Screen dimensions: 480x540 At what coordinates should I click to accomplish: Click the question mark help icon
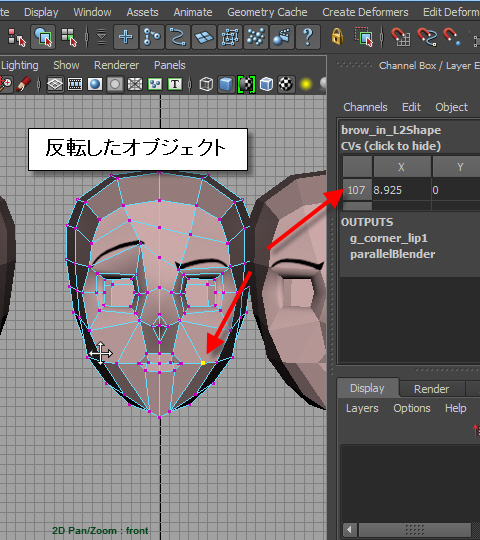point(308,37)
